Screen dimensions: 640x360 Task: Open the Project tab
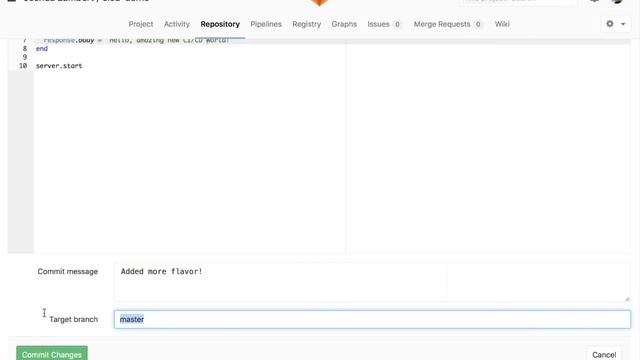coord(141,24)
